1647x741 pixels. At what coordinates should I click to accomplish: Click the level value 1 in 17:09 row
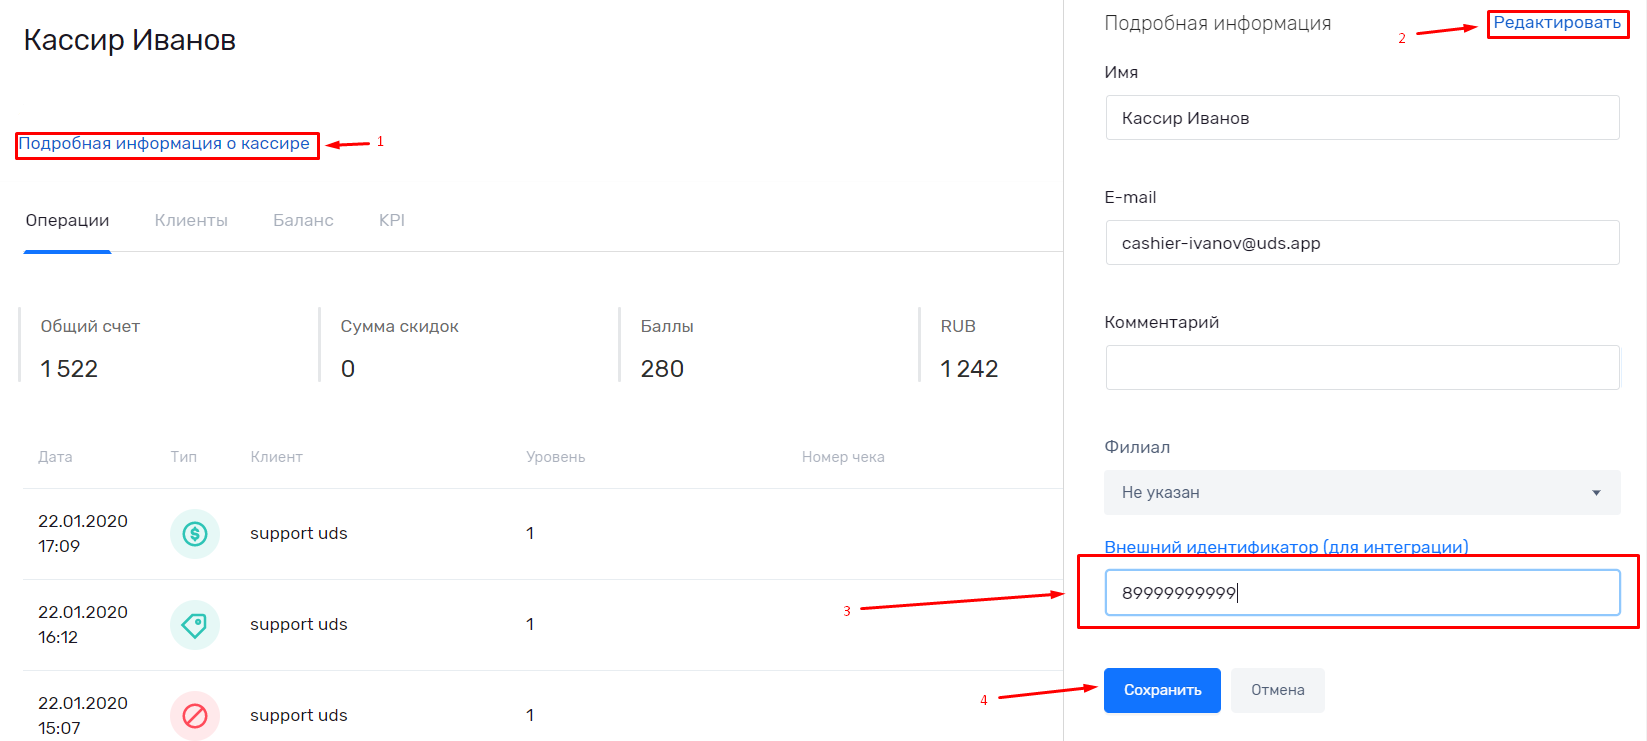point(530,534)
